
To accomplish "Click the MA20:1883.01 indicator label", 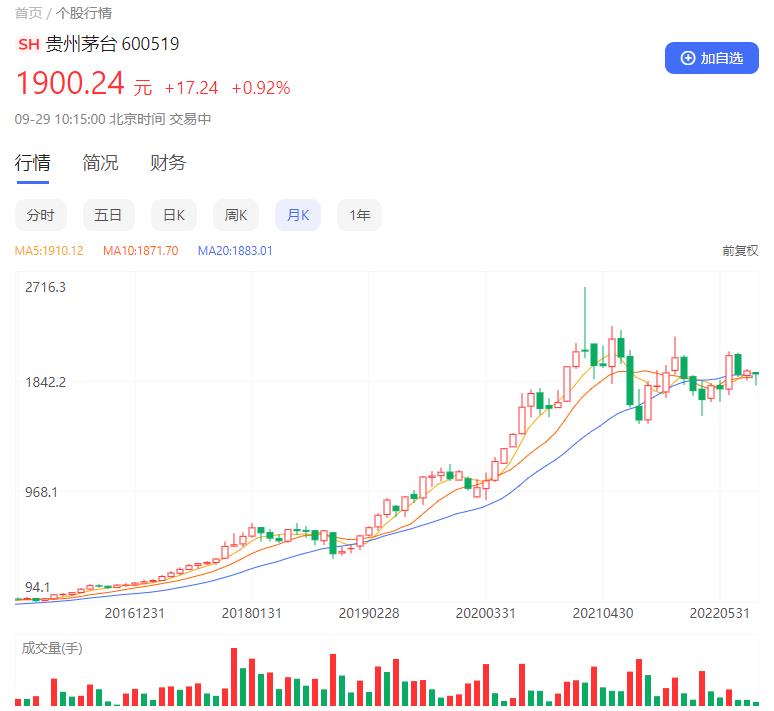I will [235, 251].
